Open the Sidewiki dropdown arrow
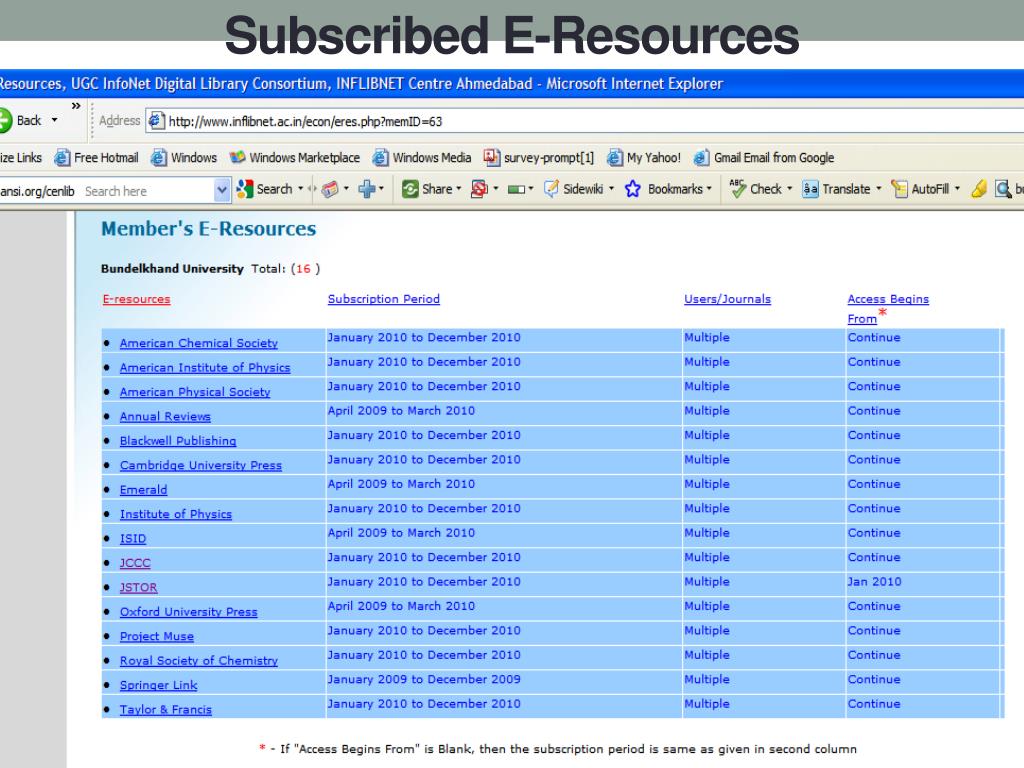The image size is (1024, 768). point(611,189)
